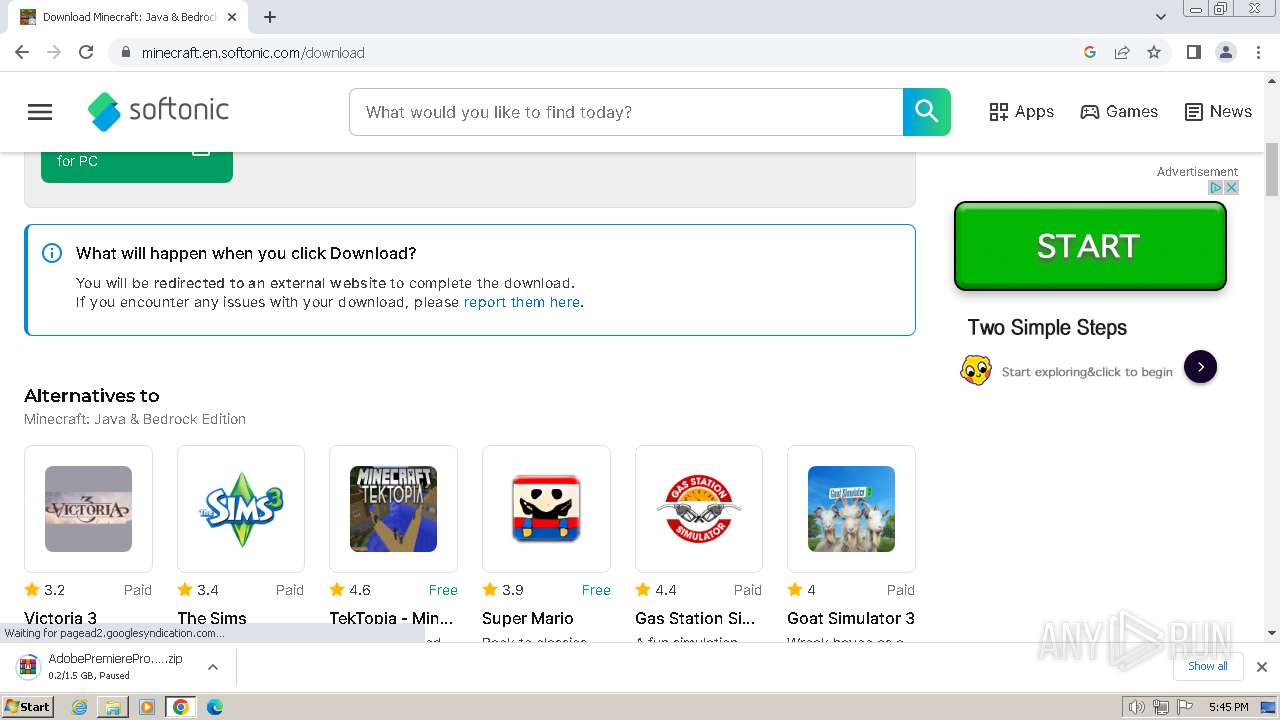Click the info icon beside 'What will happen'
1280x720 pixels.
click(52, 253)
